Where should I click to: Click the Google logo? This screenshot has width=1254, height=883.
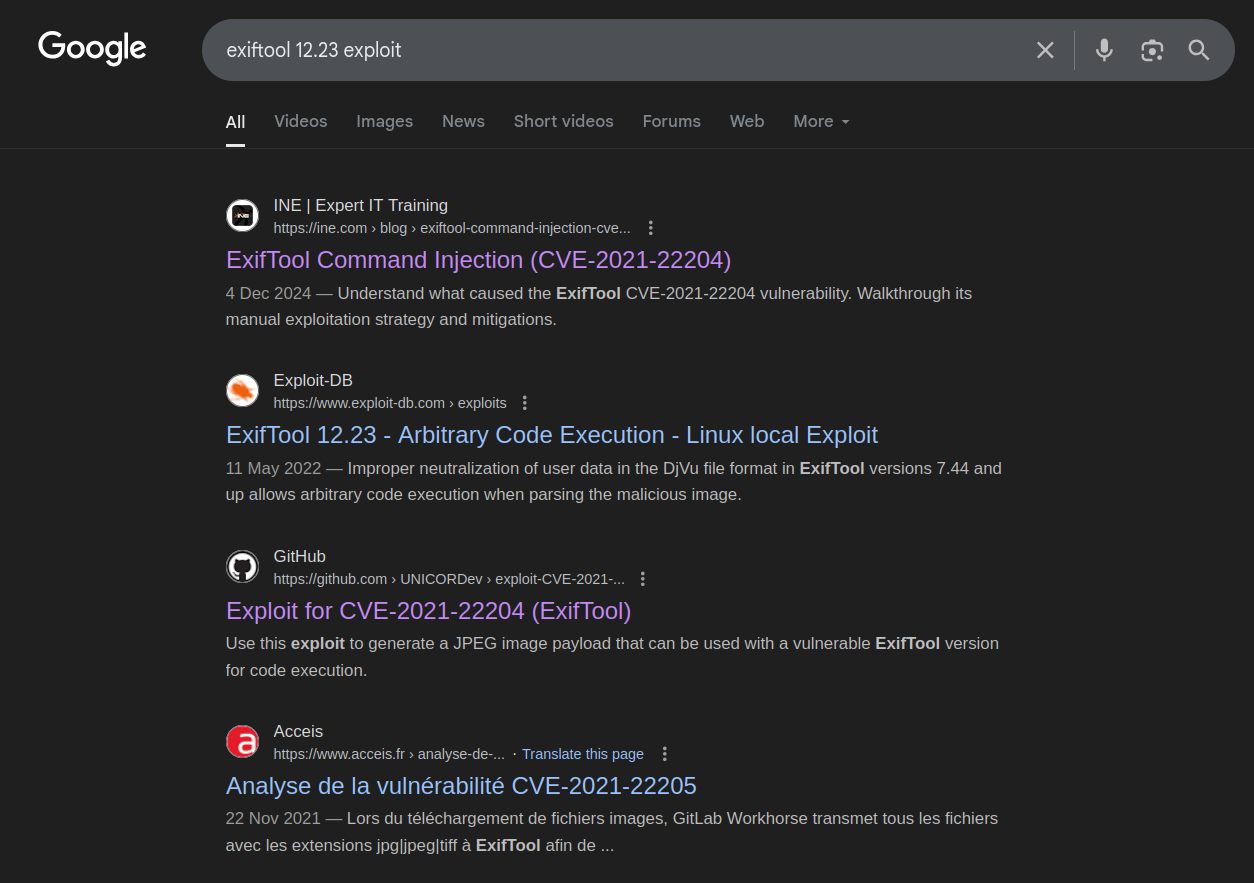92,48
